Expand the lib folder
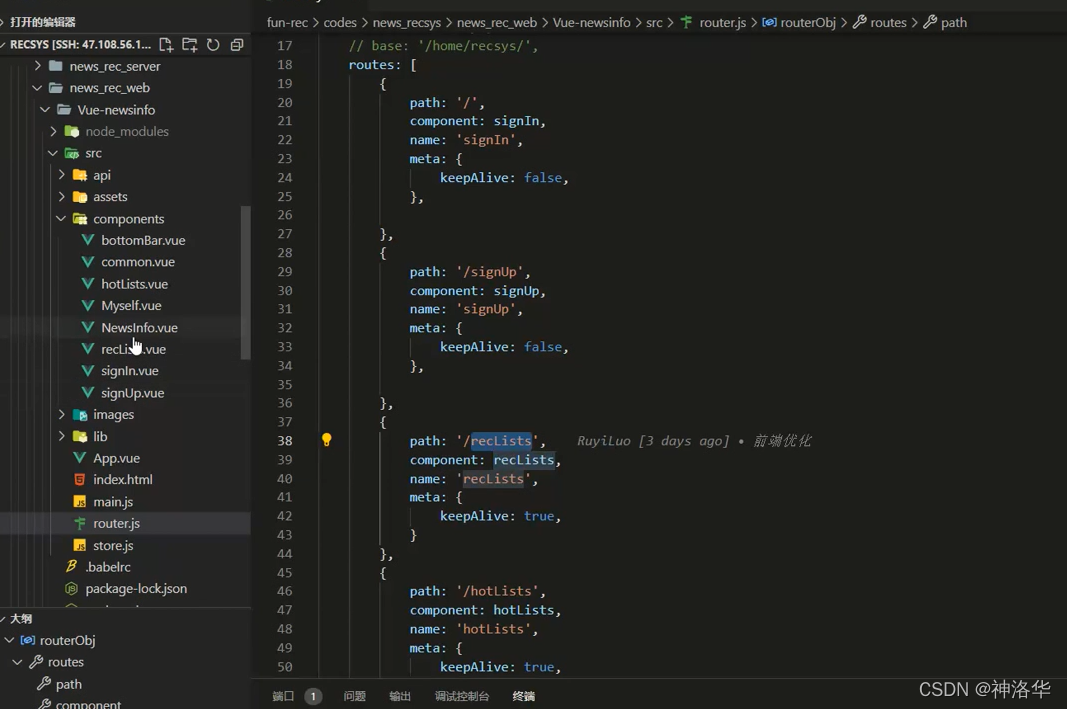 click(62, 436)
